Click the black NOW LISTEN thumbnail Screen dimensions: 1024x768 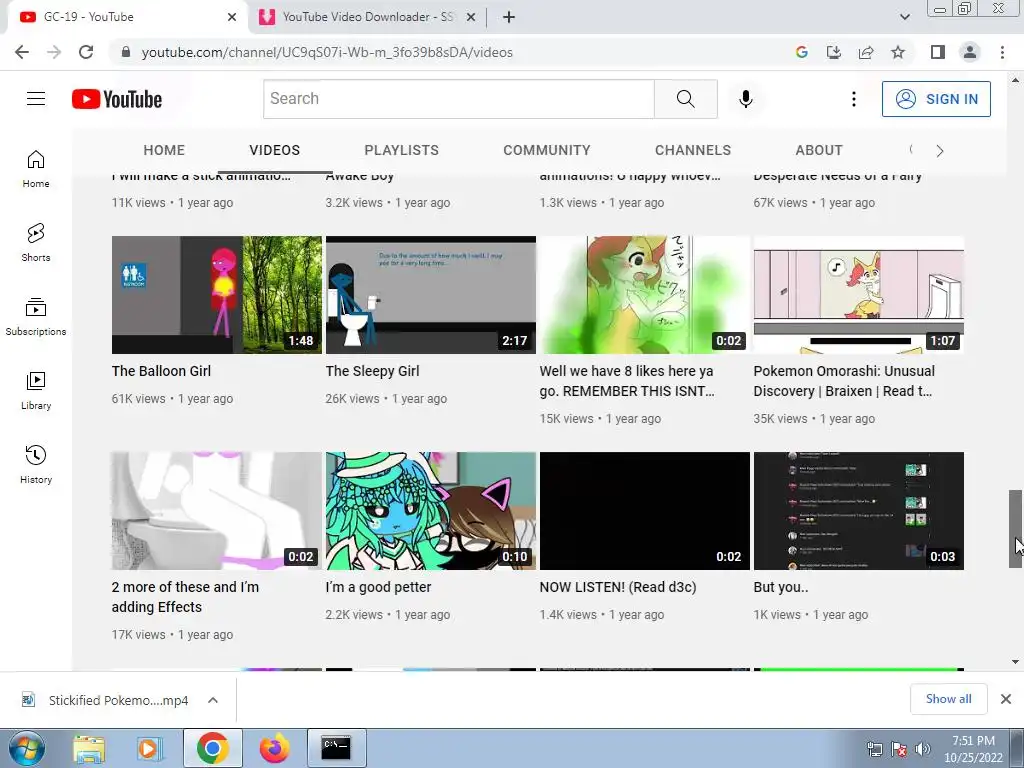[645, 511]
